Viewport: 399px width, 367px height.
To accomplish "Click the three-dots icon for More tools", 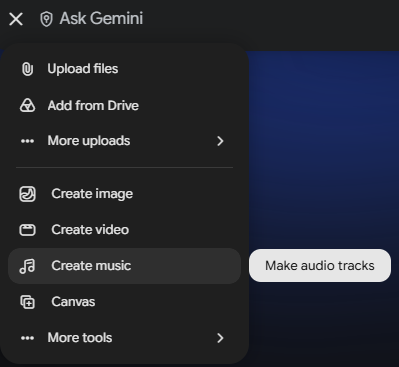I will tap(27, 338).
